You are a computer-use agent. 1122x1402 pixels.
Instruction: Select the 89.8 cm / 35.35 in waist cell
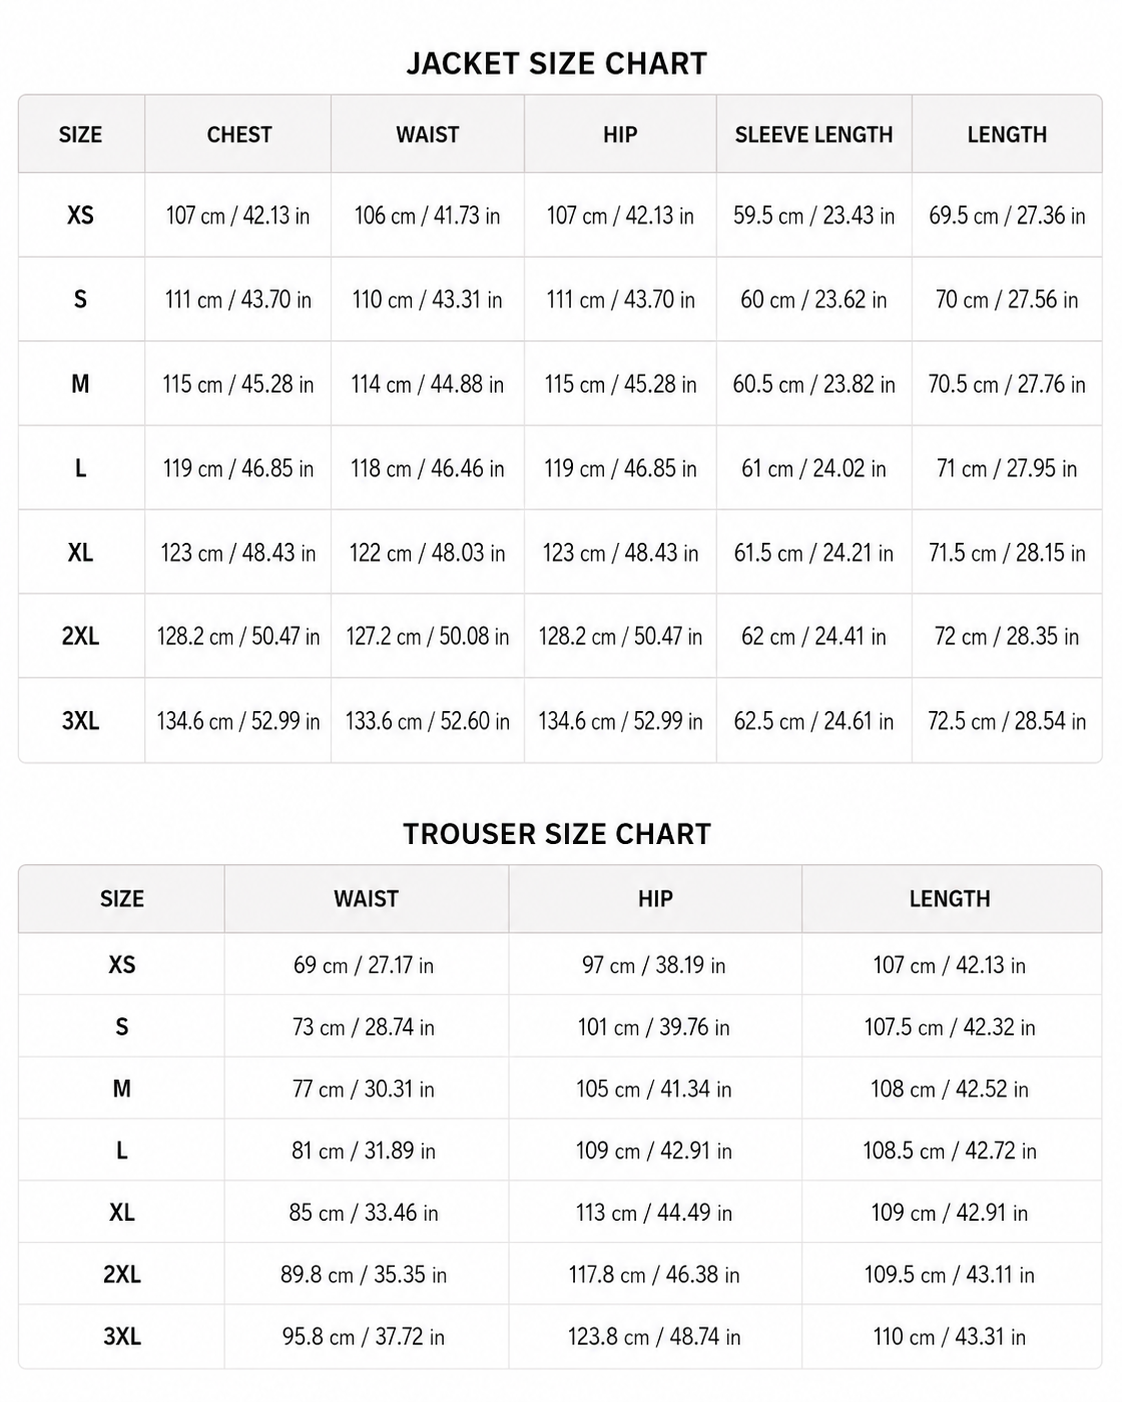coord(364,1275)
